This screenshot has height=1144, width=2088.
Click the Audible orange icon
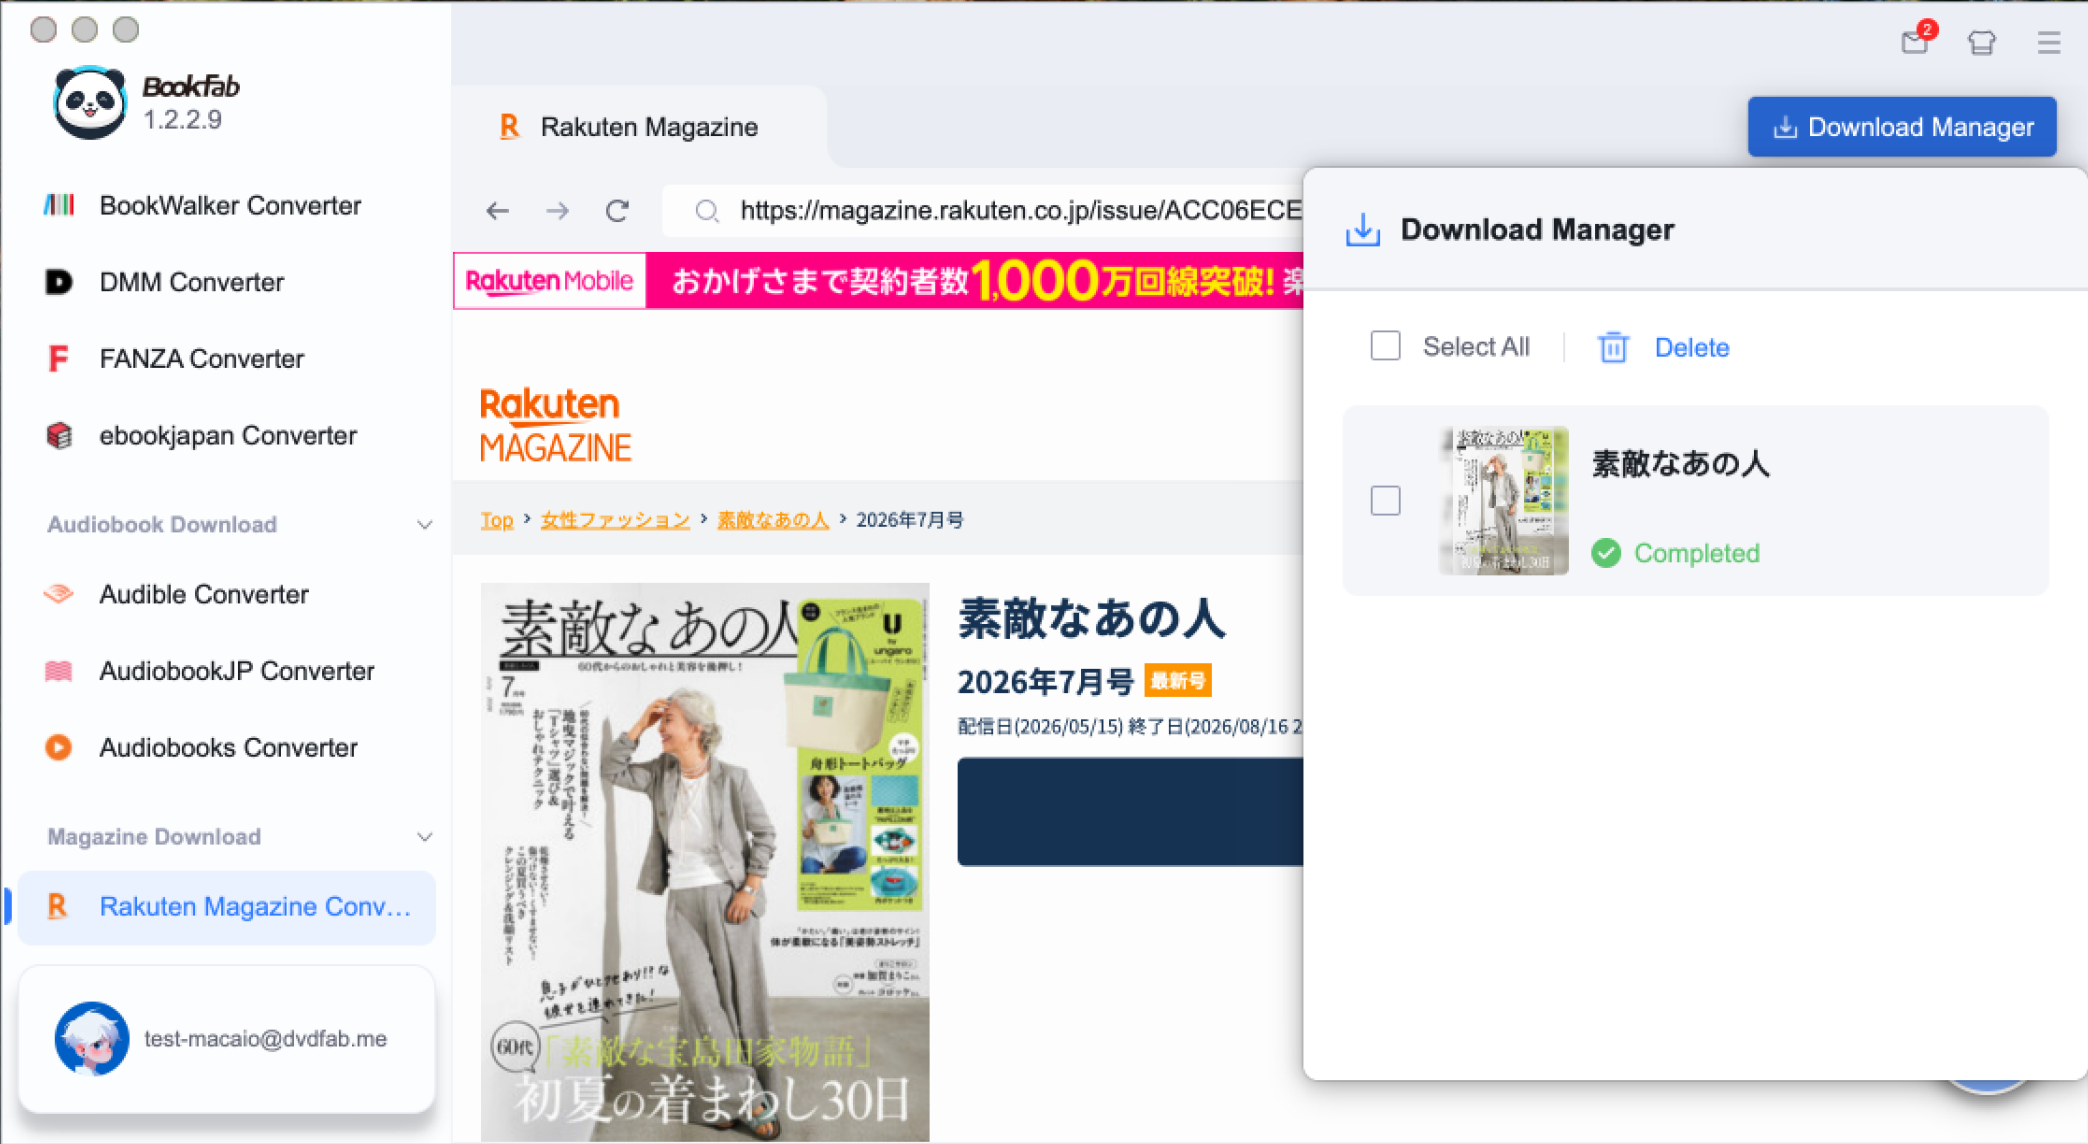[x=59, y=594]
